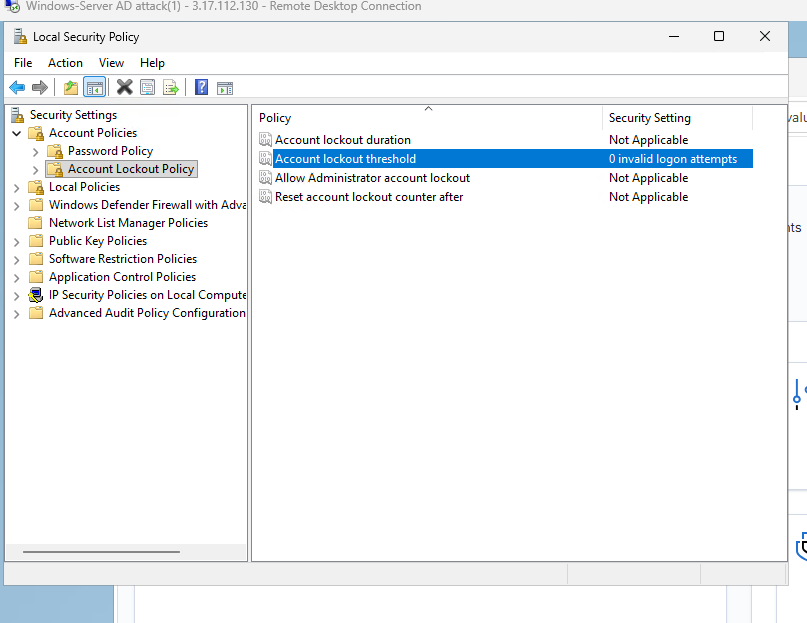Click the Public Key Policies folder icon
The width and height of the screenshot is (807, 623).
click(36, 241)
